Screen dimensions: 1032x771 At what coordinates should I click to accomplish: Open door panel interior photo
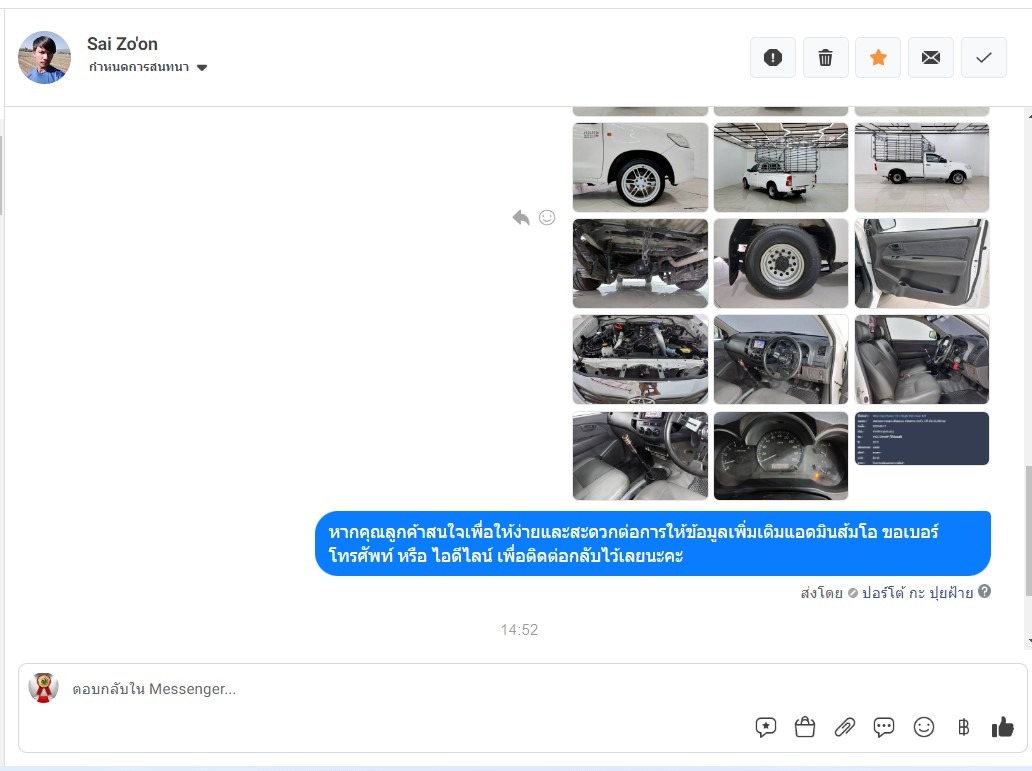pos(922,263)
